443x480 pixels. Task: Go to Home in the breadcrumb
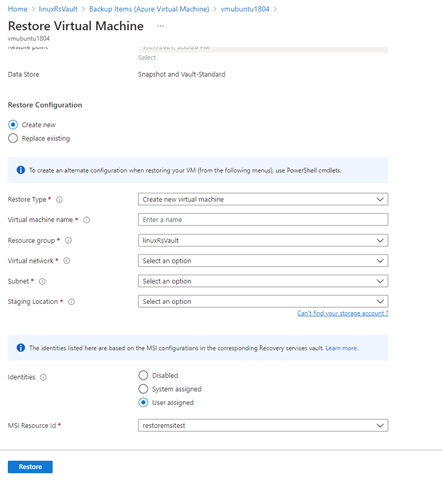click(17, 9)
